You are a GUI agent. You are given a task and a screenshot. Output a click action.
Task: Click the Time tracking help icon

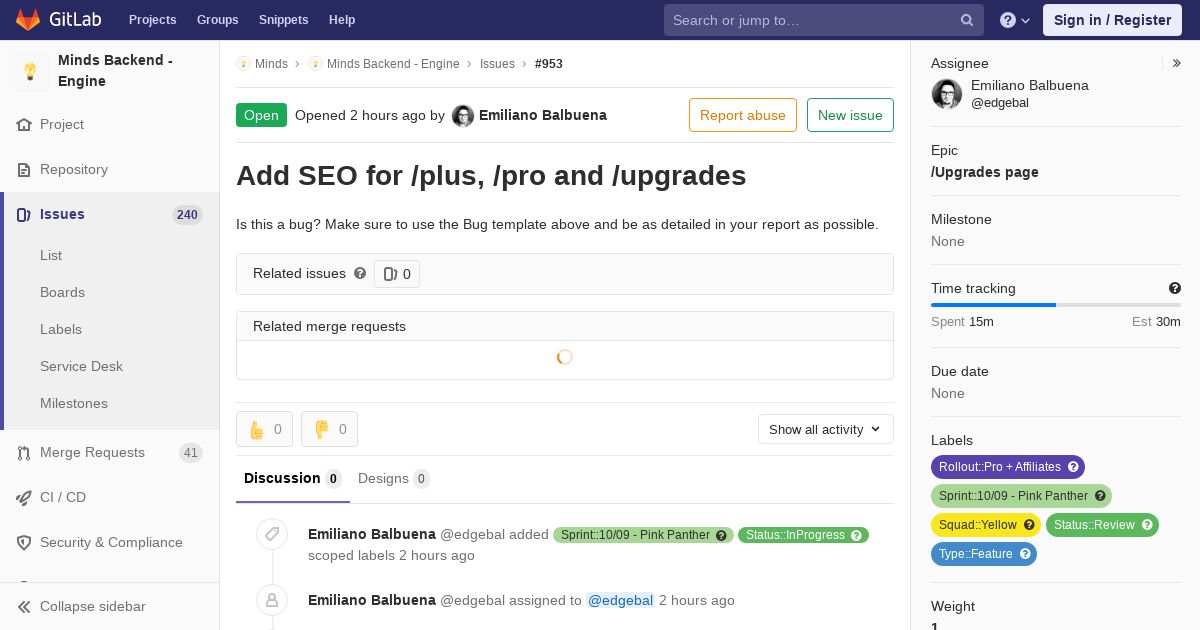(1175, 288)
